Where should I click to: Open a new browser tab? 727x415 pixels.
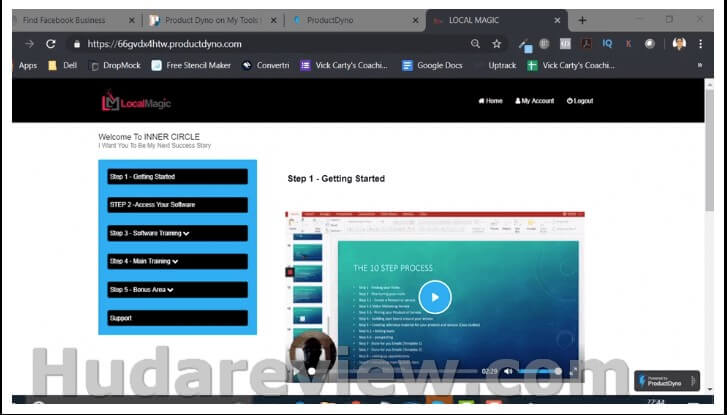pyautogui.click(x=582, y=20)
